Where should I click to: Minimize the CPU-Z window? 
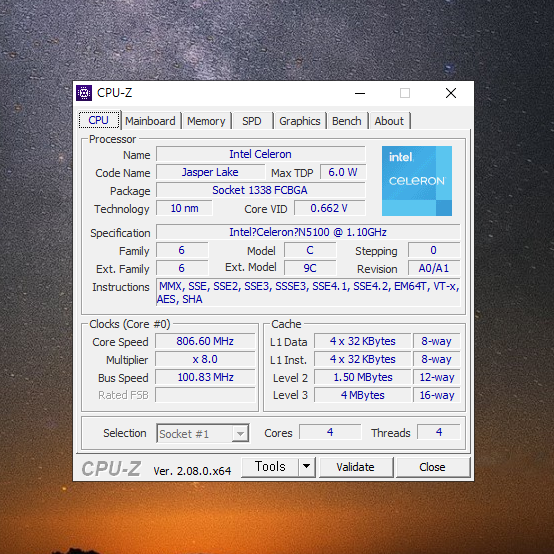click(x=360, y=93)
